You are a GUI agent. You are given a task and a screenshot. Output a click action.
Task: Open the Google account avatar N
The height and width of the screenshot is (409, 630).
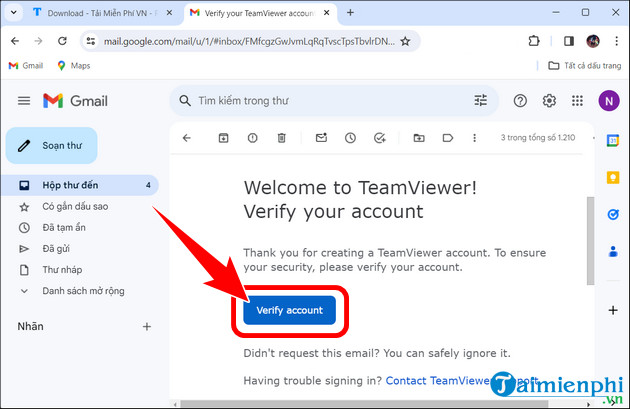609,101
